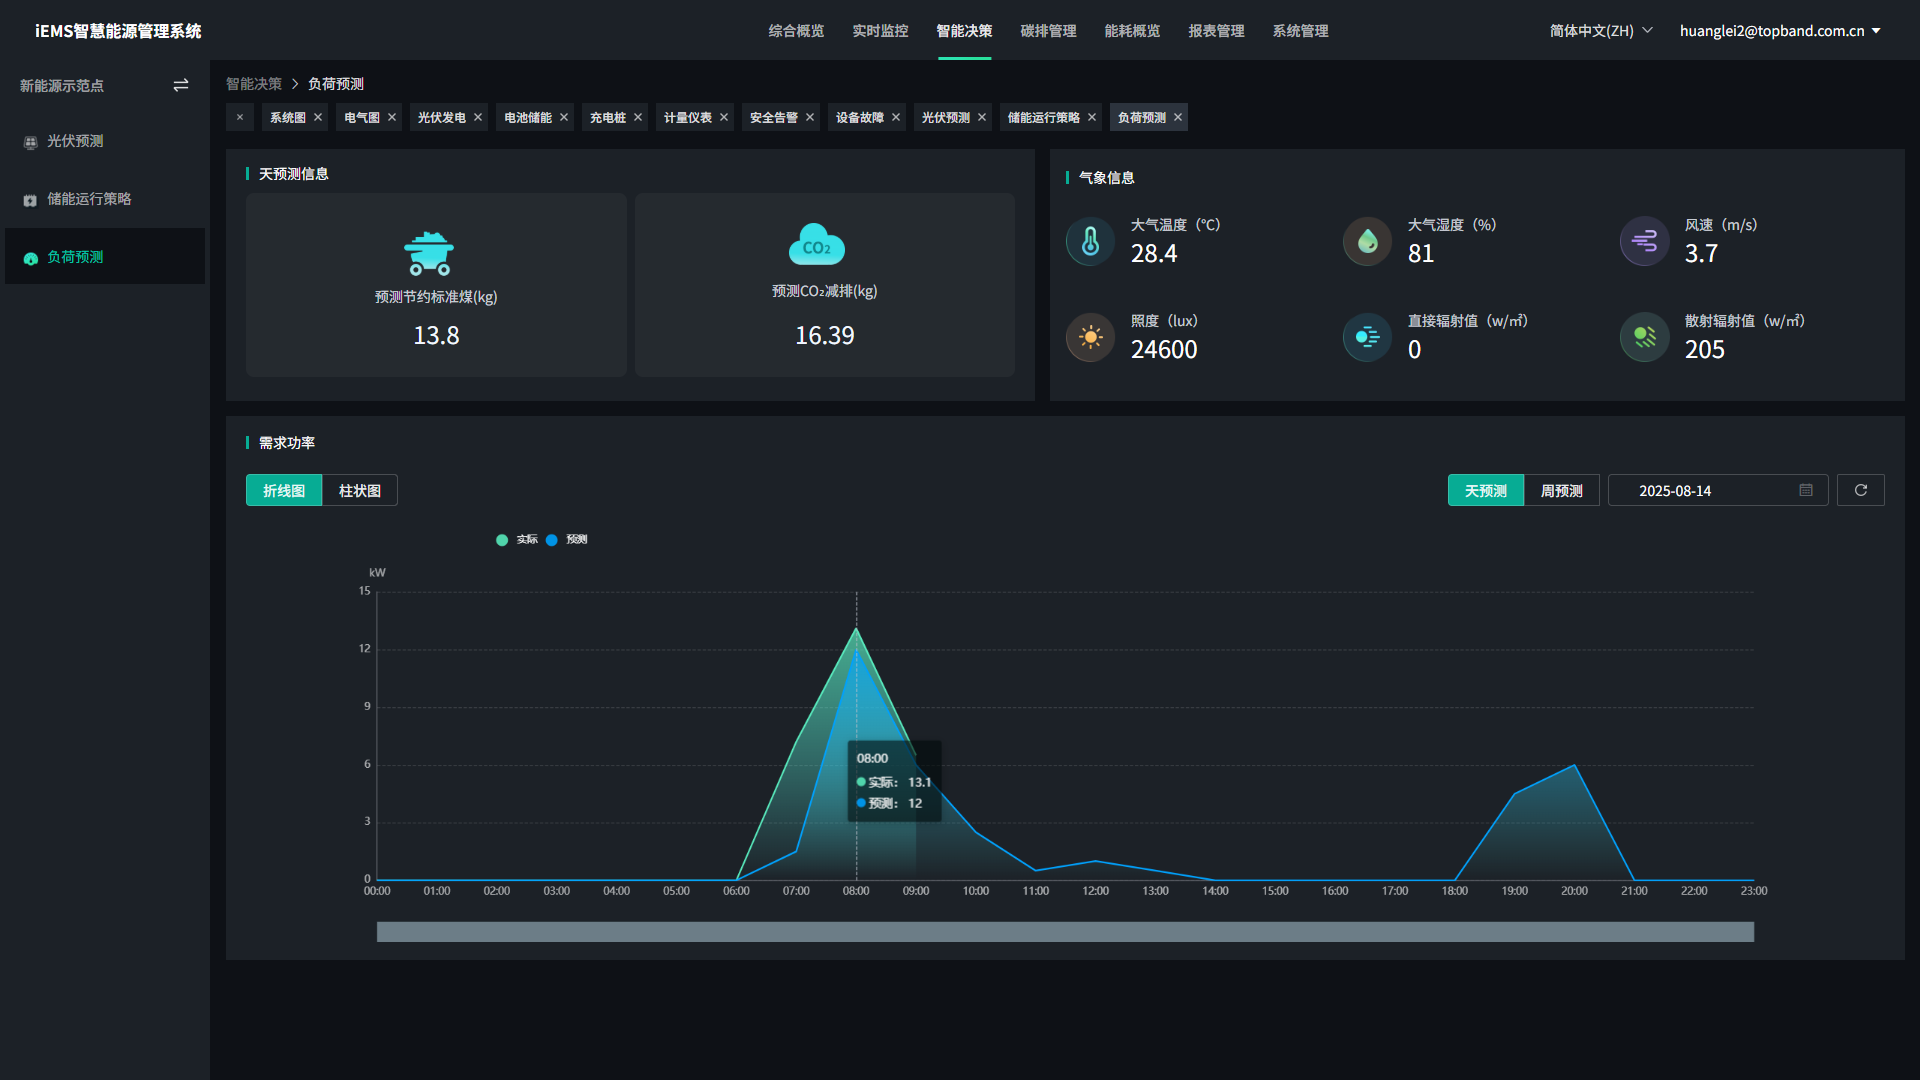This screenshot has height=1080, width=1920.
Task: Go to 实时监控 in top navigation
Action: pyautogui.click(x=880, y=31)
